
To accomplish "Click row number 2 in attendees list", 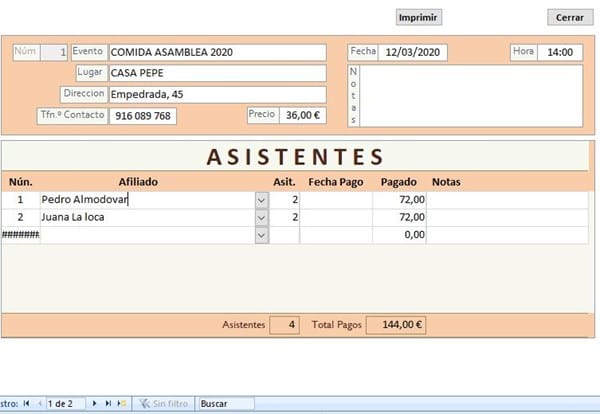I will 20,217.
